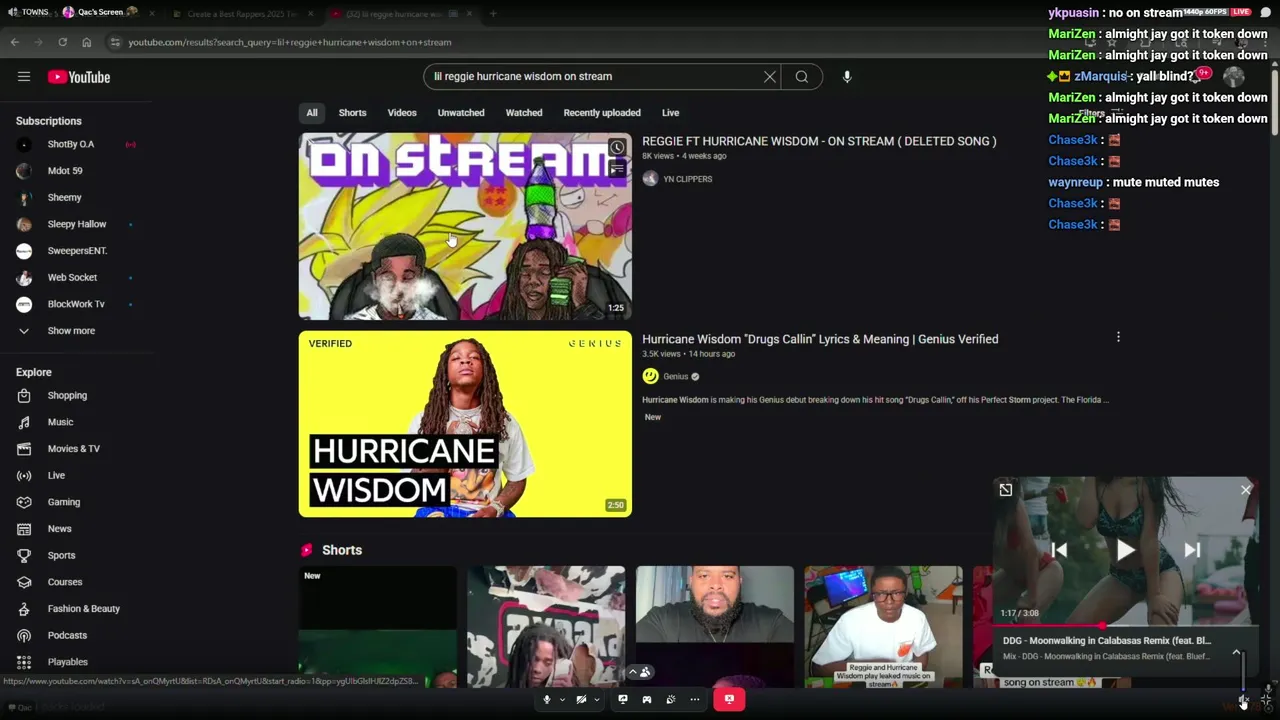Image resolution: width=1280 pixels, height=720 pixels.
Task: Filter results by Watched
Action: [524, 113]
